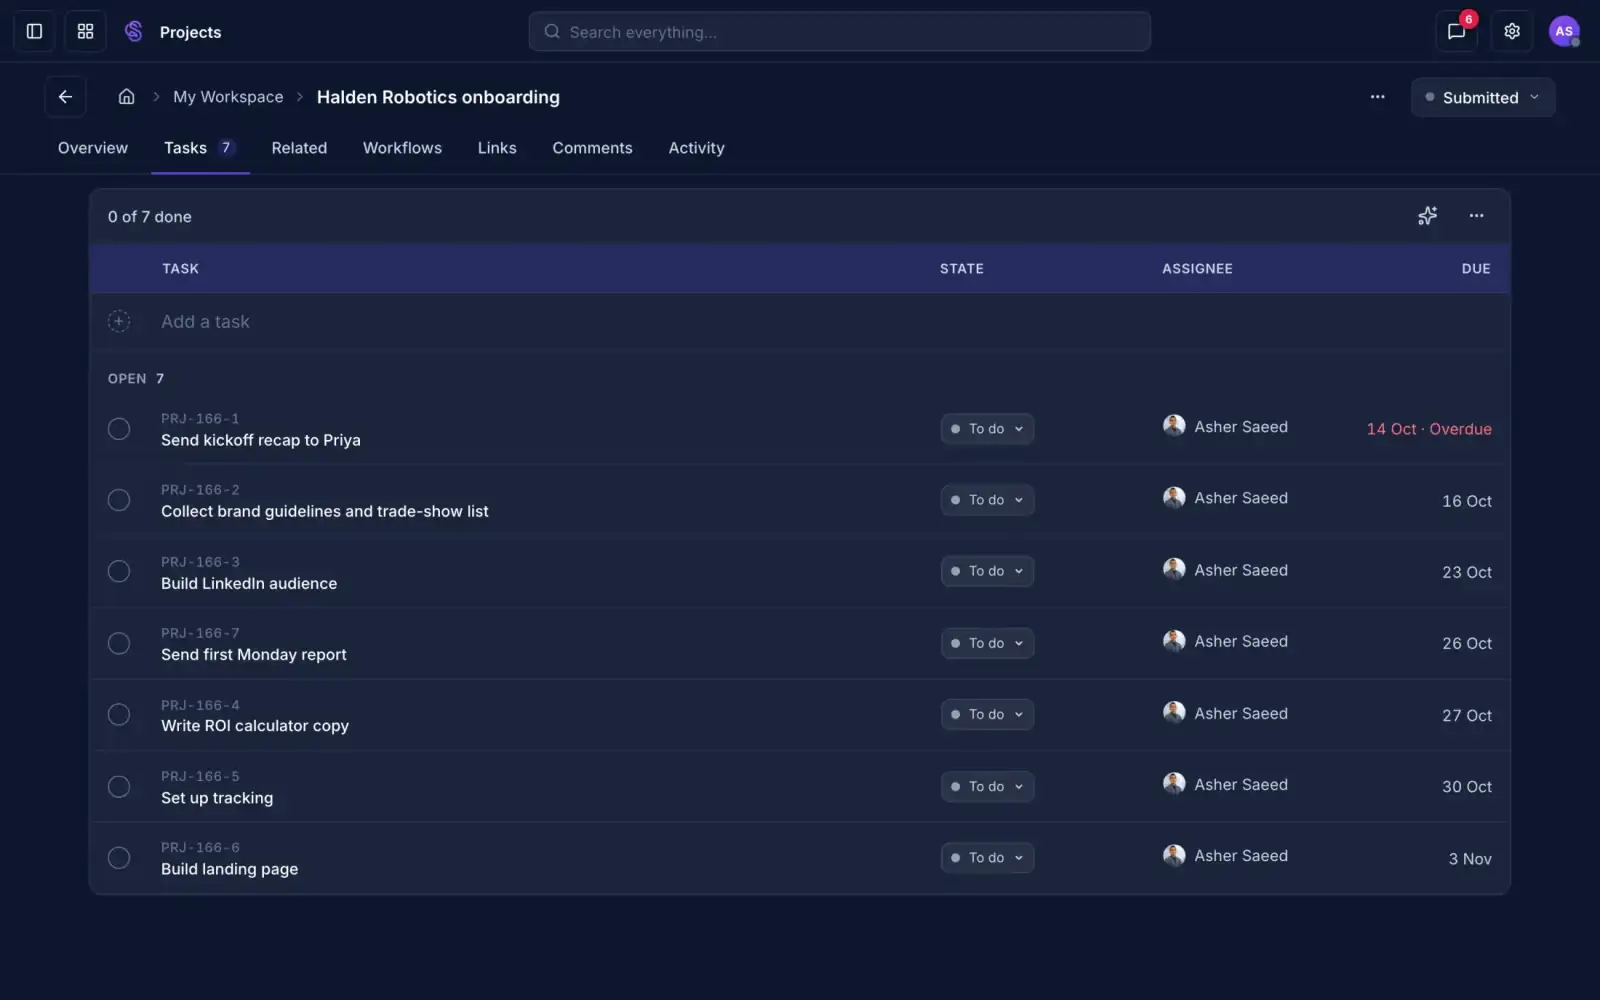The width and height of the screenshot is (1600, 1000).
Task: Click the AI sparkle icon in task list
Action: coord(1427,216)
